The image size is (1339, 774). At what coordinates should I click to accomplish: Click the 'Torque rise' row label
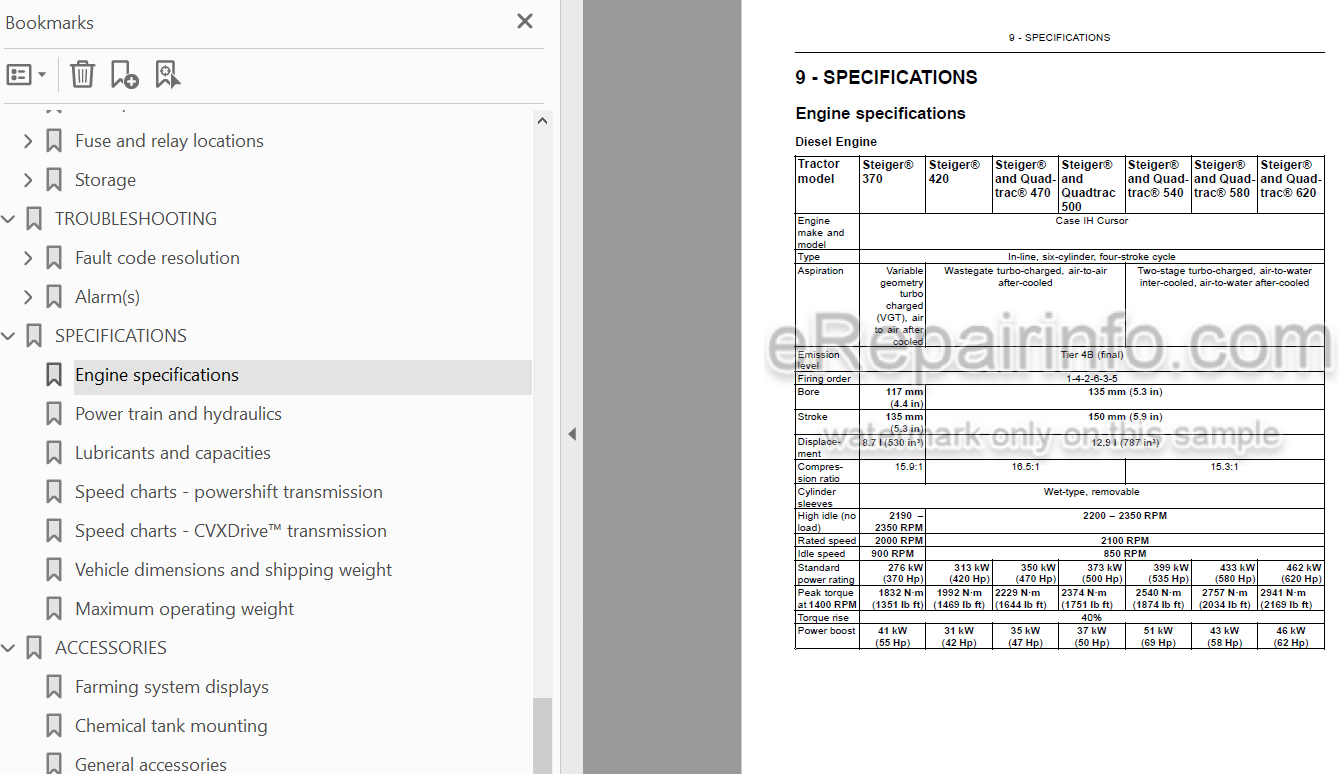825,618
